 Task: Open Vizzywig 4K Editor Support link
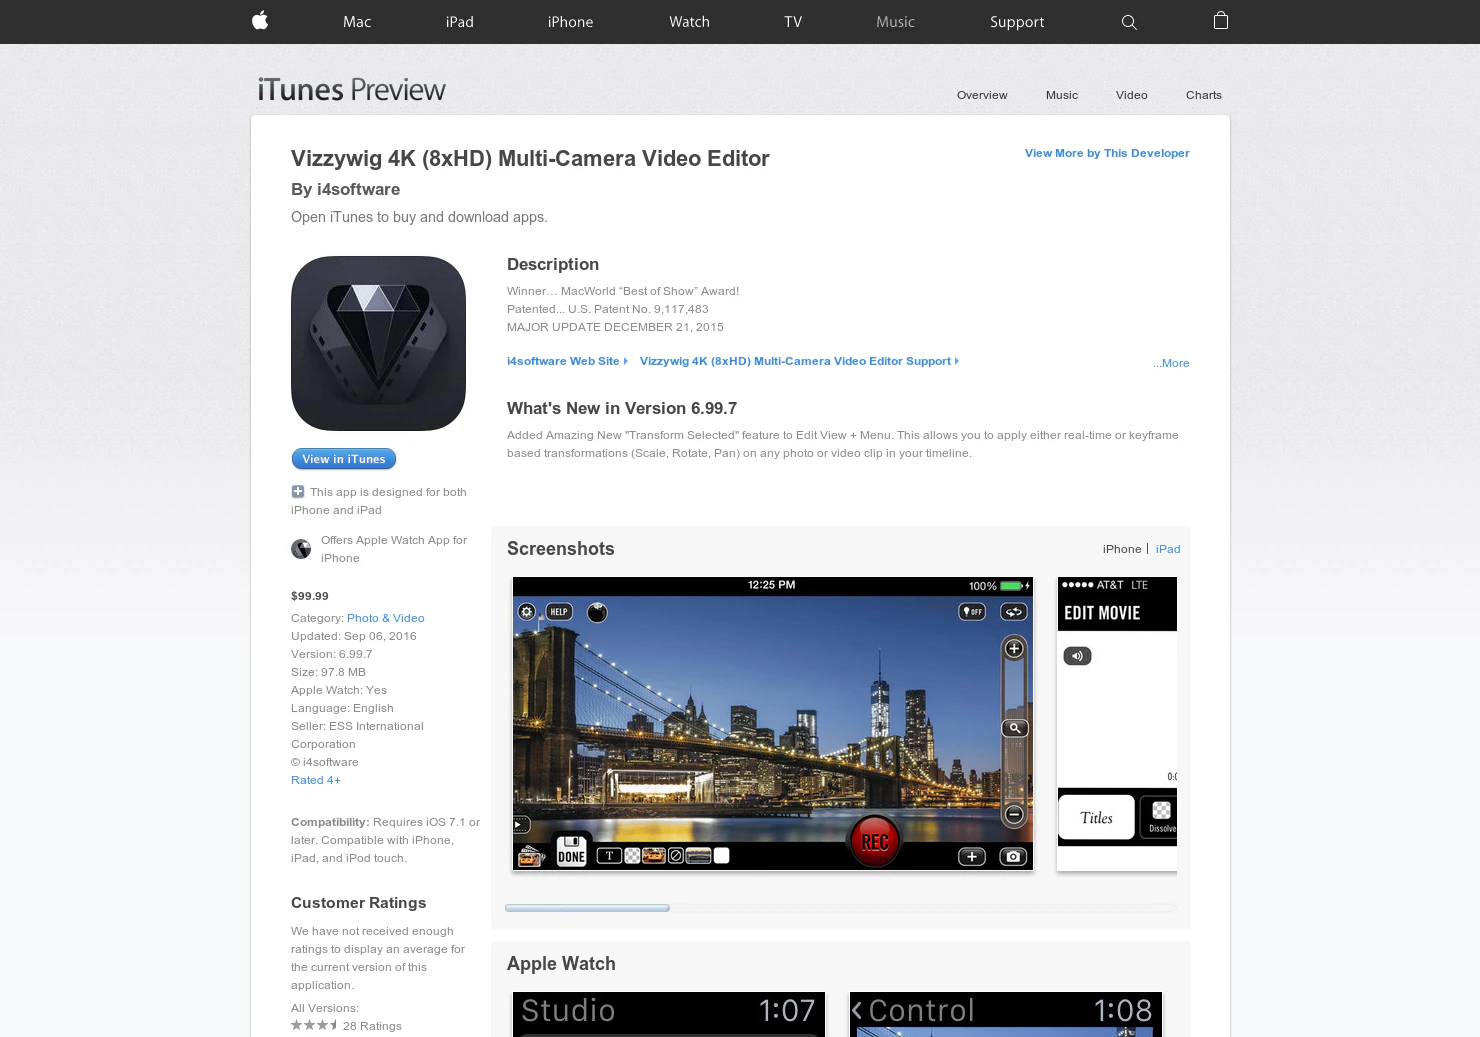coord(799,361)
